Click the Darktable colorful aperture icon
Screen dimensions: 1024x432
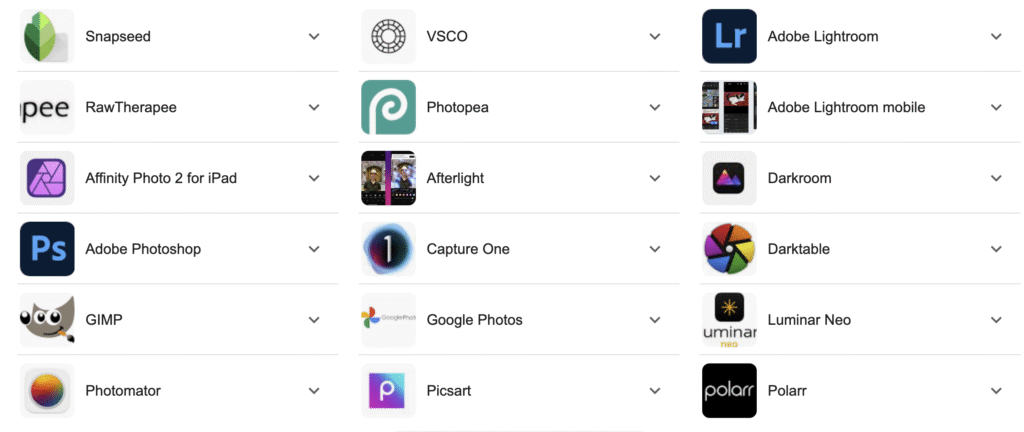click(729, 249)
